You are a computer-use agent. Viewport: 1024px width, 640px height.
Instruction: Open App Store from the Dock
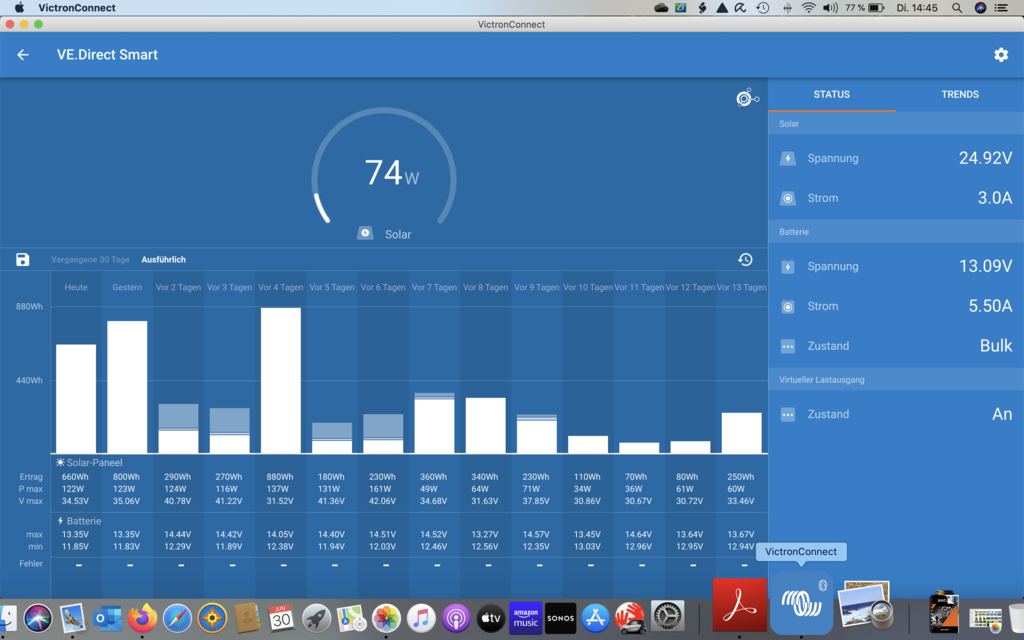tap(596, 618)
